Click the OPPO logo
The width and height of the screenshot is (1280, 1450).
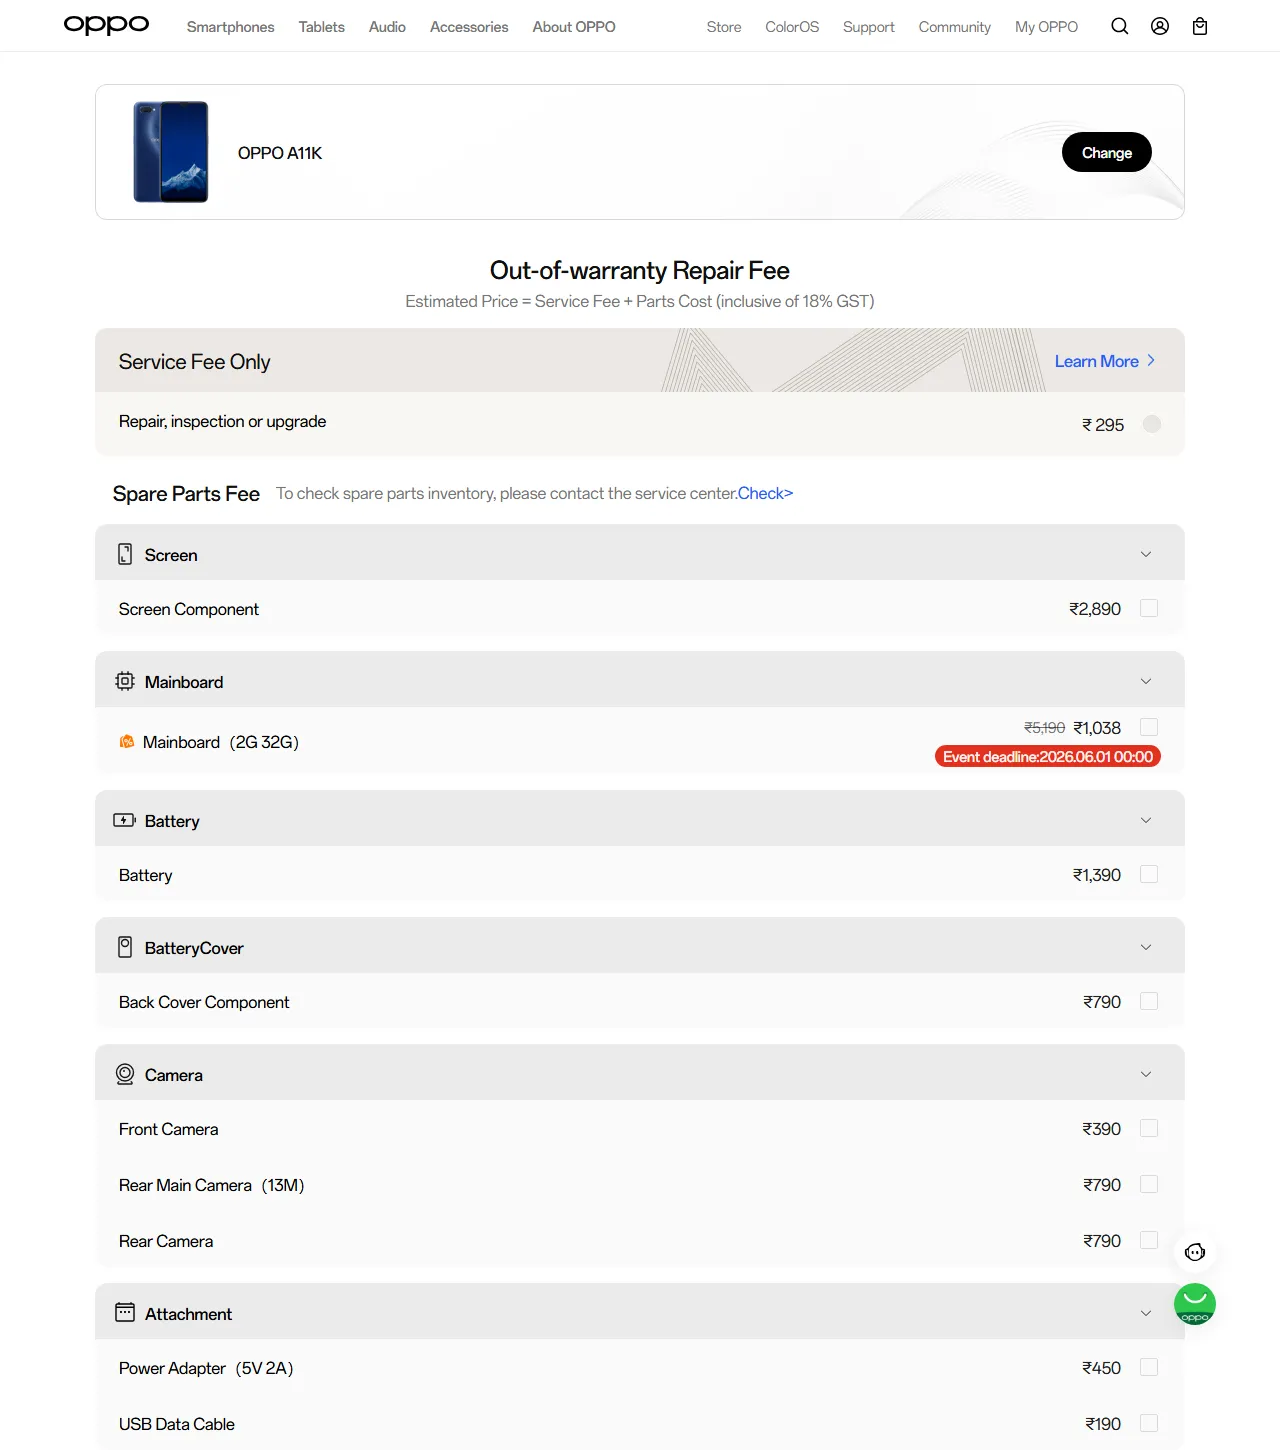pos(106,25)
